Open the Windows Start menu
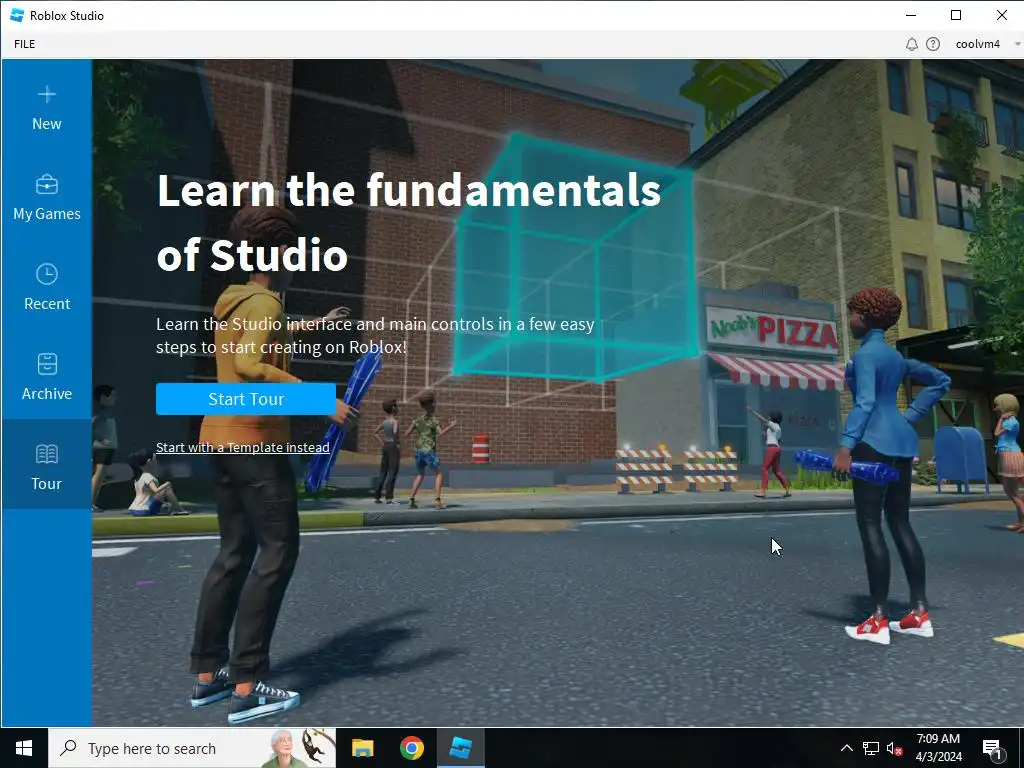Image resolution: width=1024 pixels, height=768 pixels. (x=24, y=748)
